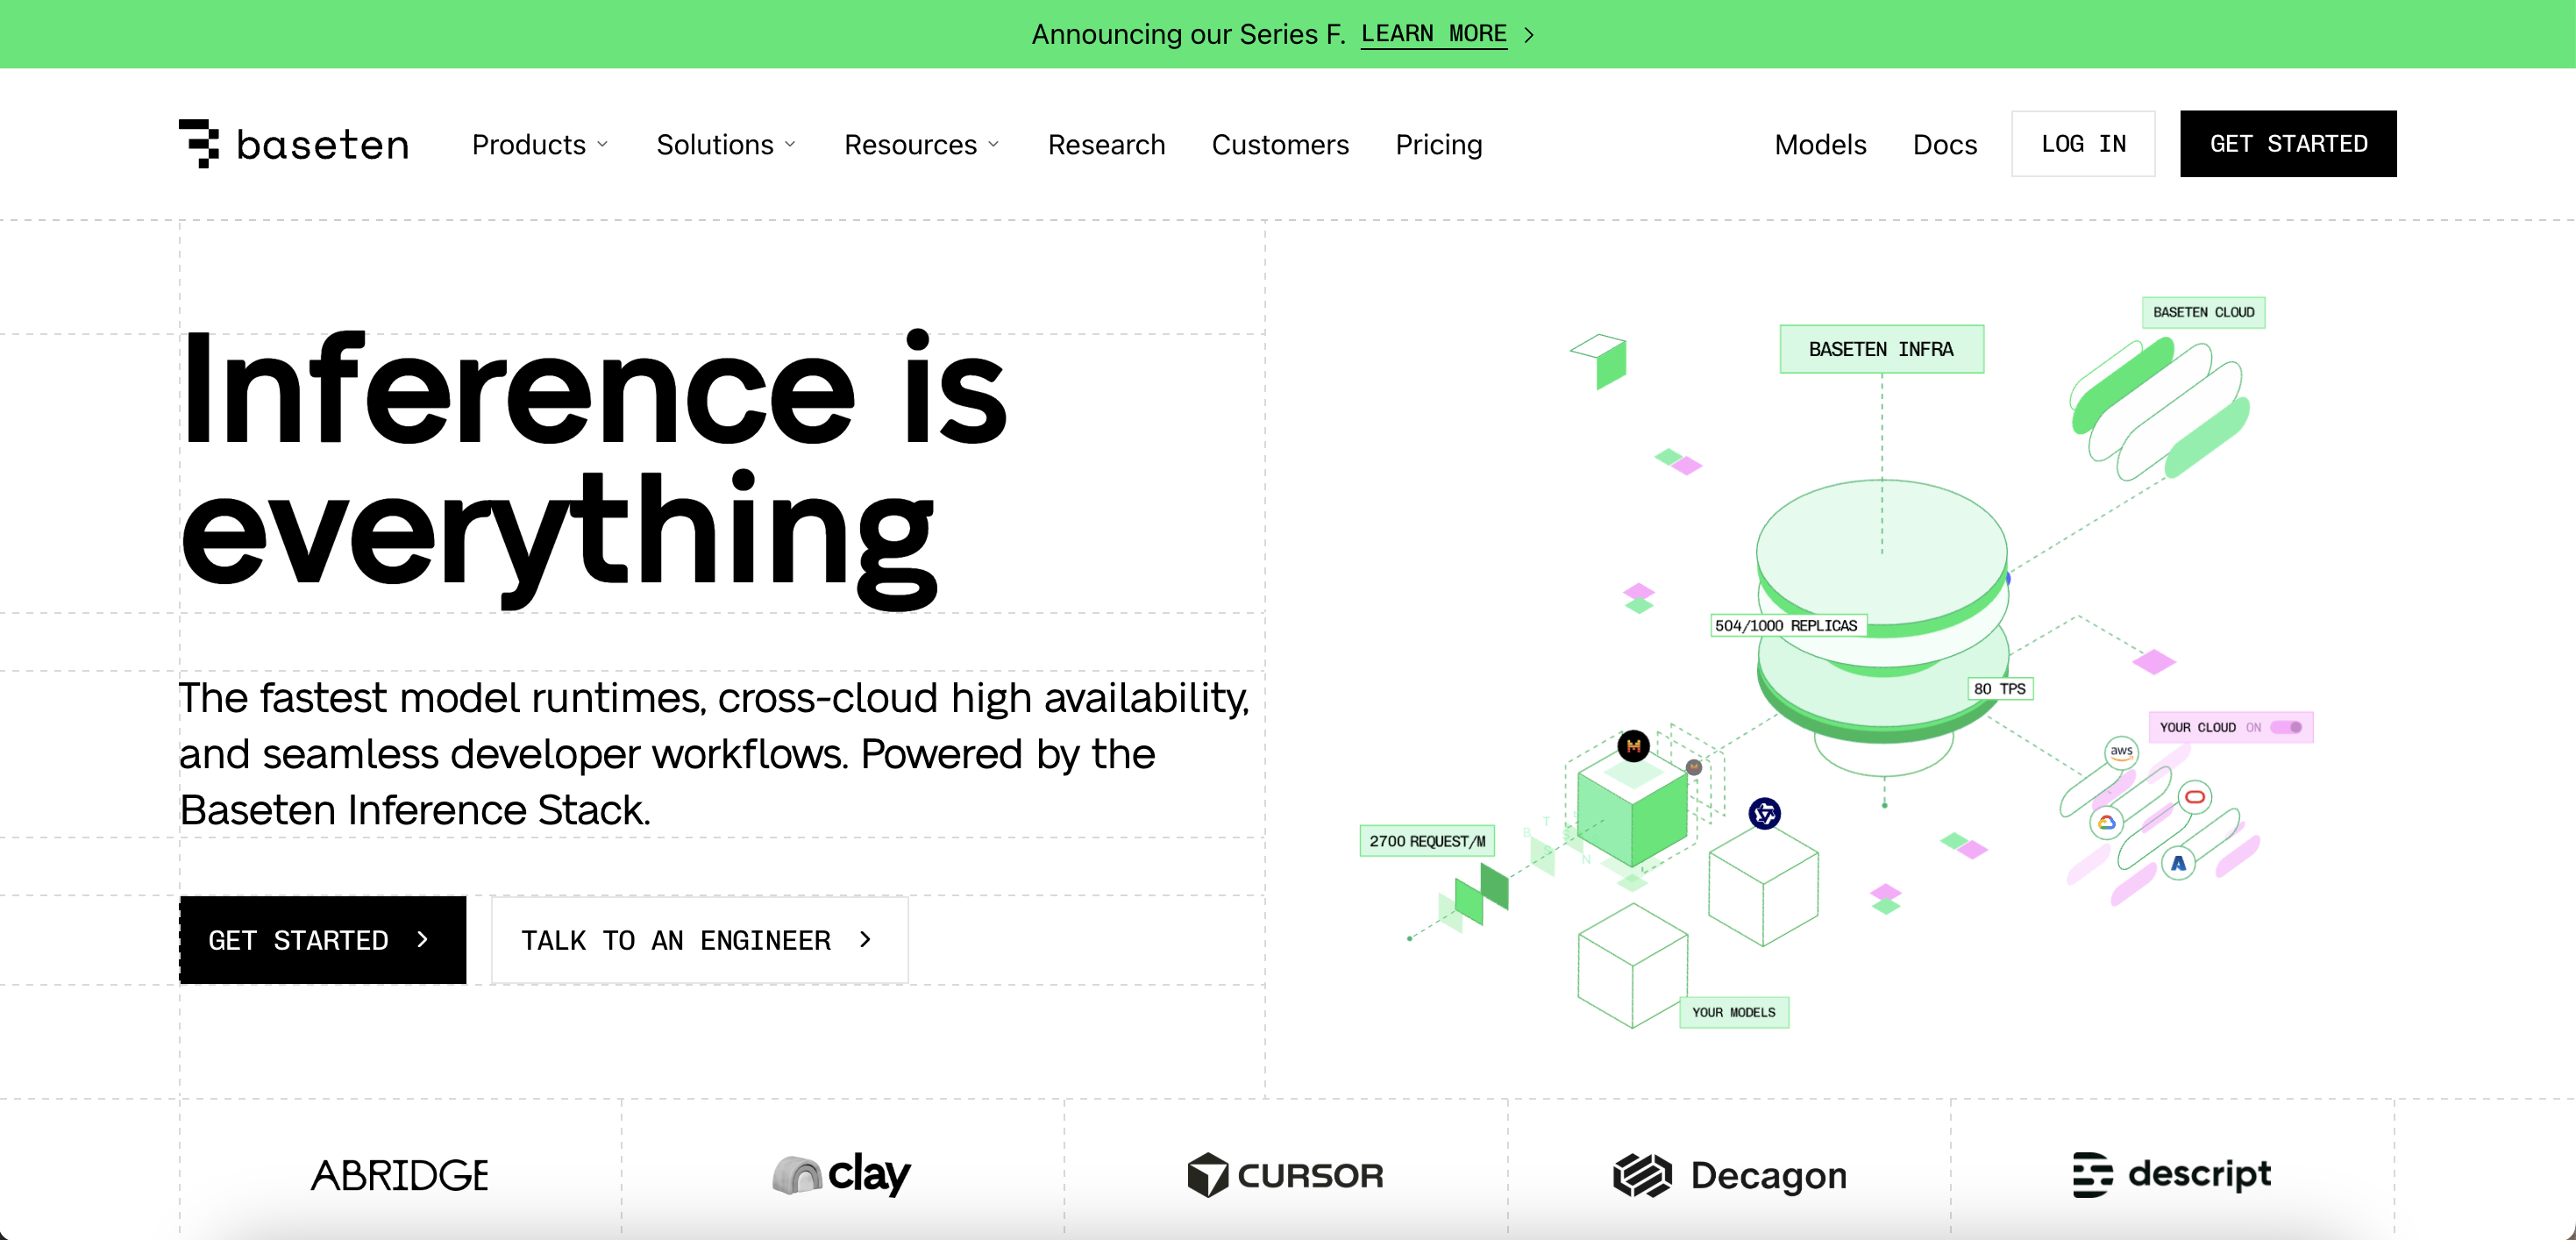Click the header GET STARTED button
The width and height of the screenshot is (2576, 1240).
pyautogui.click(x=2288, y=144)
